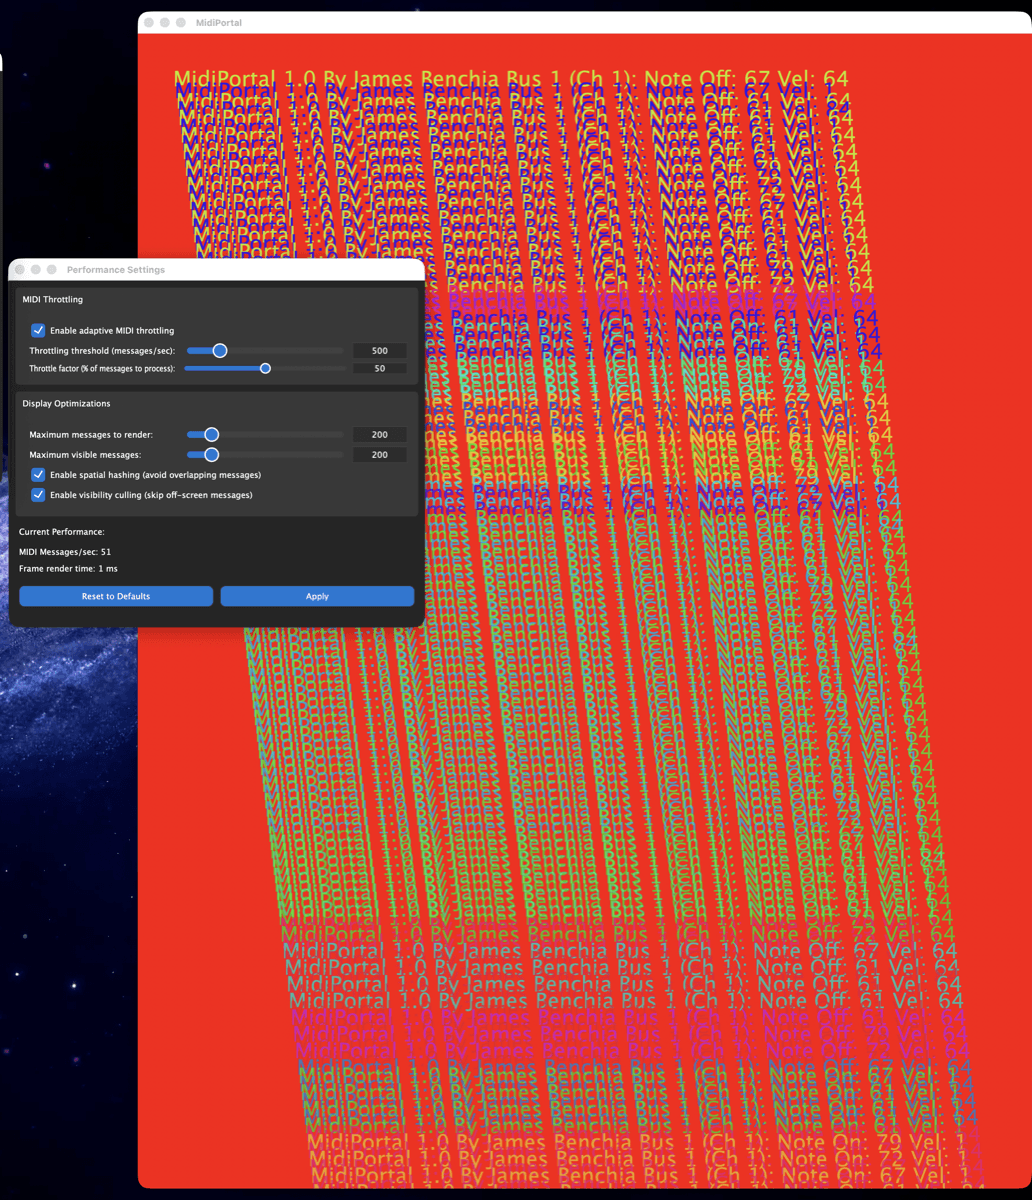This screenshot has width=1032, height=1200.
Task: Zoom the Performance Settings window
Action: 52,270
